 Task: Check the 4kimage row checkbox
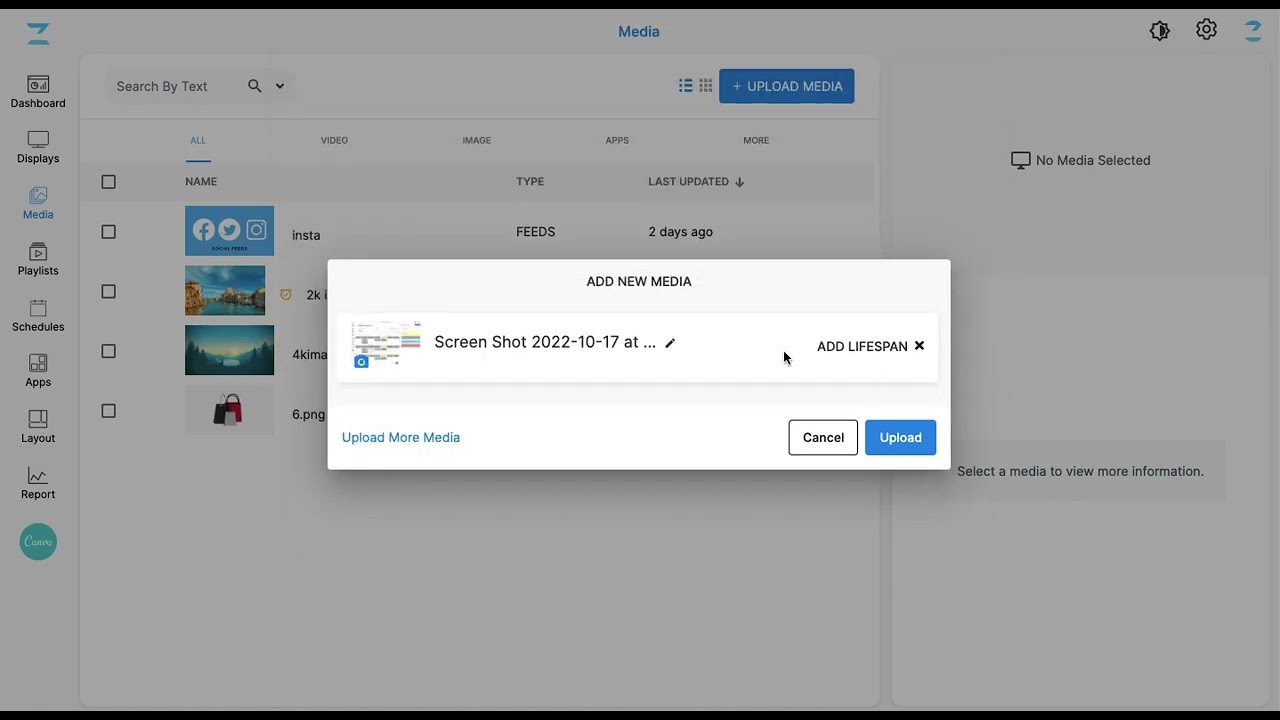coord(109,351)
